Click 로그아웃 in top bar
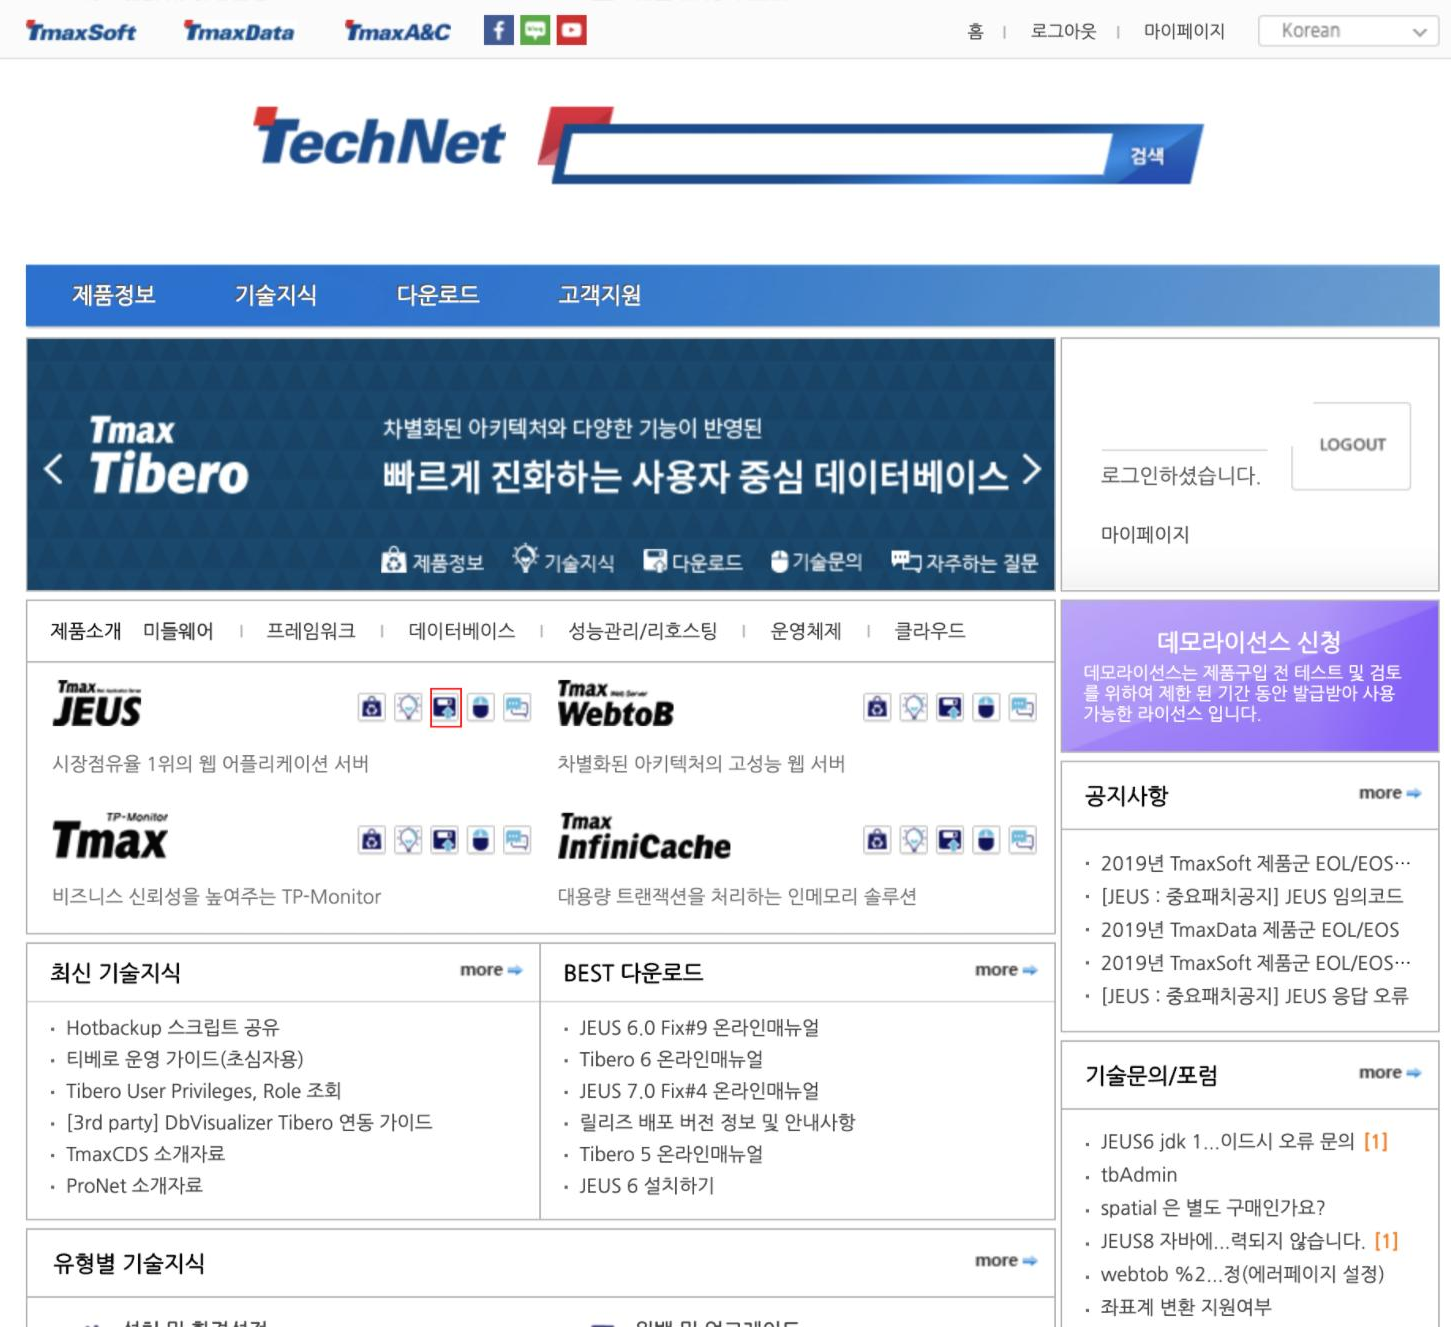 pyautogui.click(x=1064, y=31)
